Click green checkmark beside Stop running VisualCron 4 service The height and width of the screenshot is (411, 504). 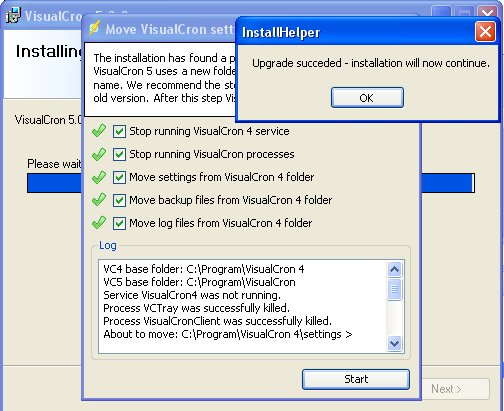[x=99, y=131]
